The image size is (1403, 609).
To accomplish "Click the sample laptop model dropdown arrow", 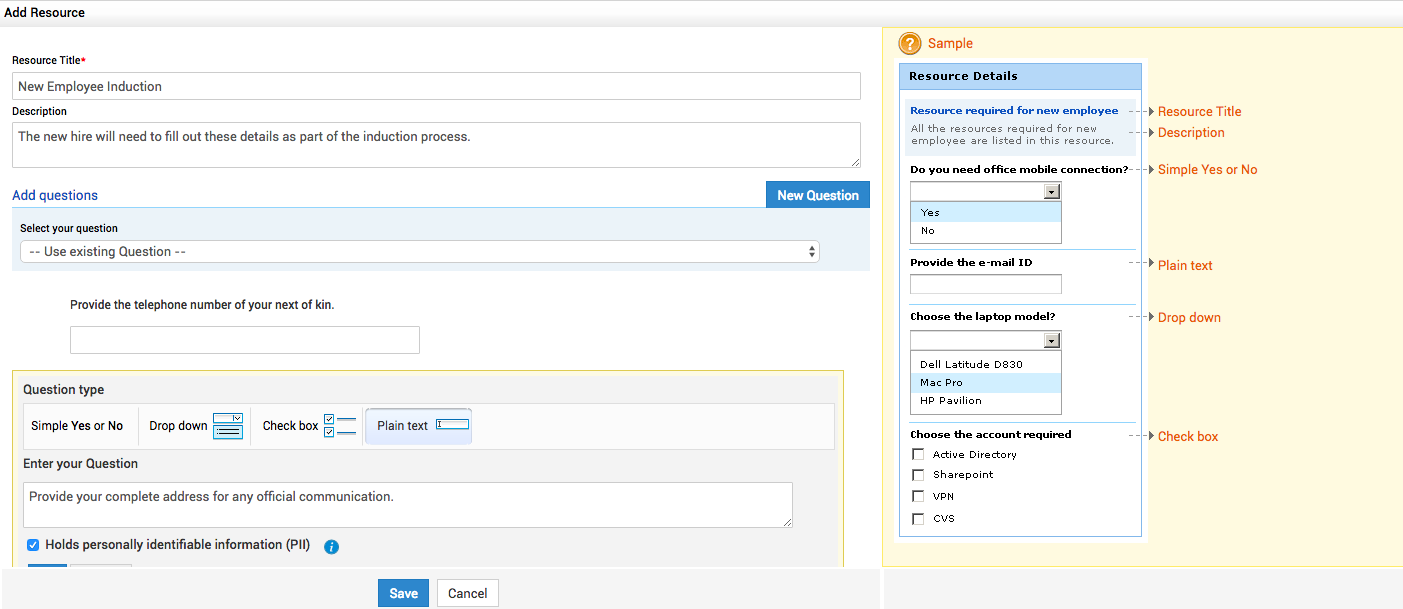I will tap(1051, 341).
